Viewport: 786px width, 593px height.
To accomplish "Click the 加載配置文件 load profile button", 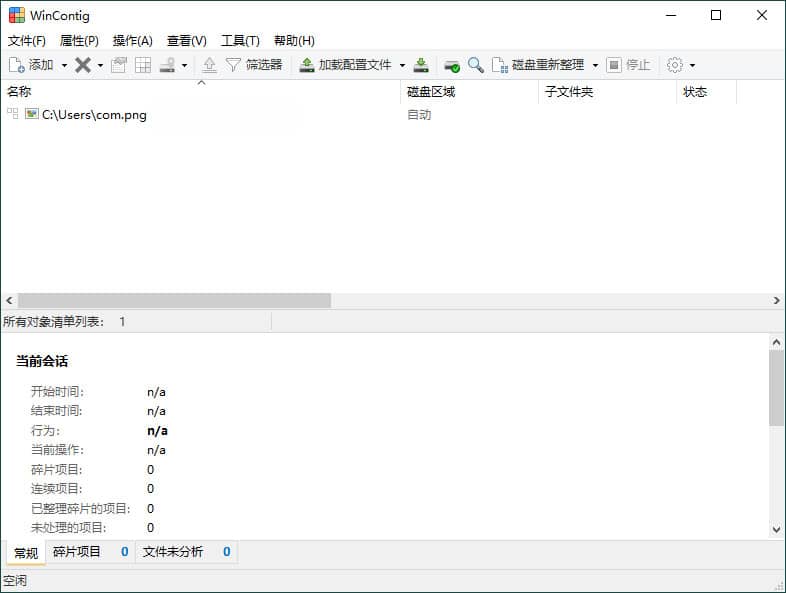I will (346, 65).
